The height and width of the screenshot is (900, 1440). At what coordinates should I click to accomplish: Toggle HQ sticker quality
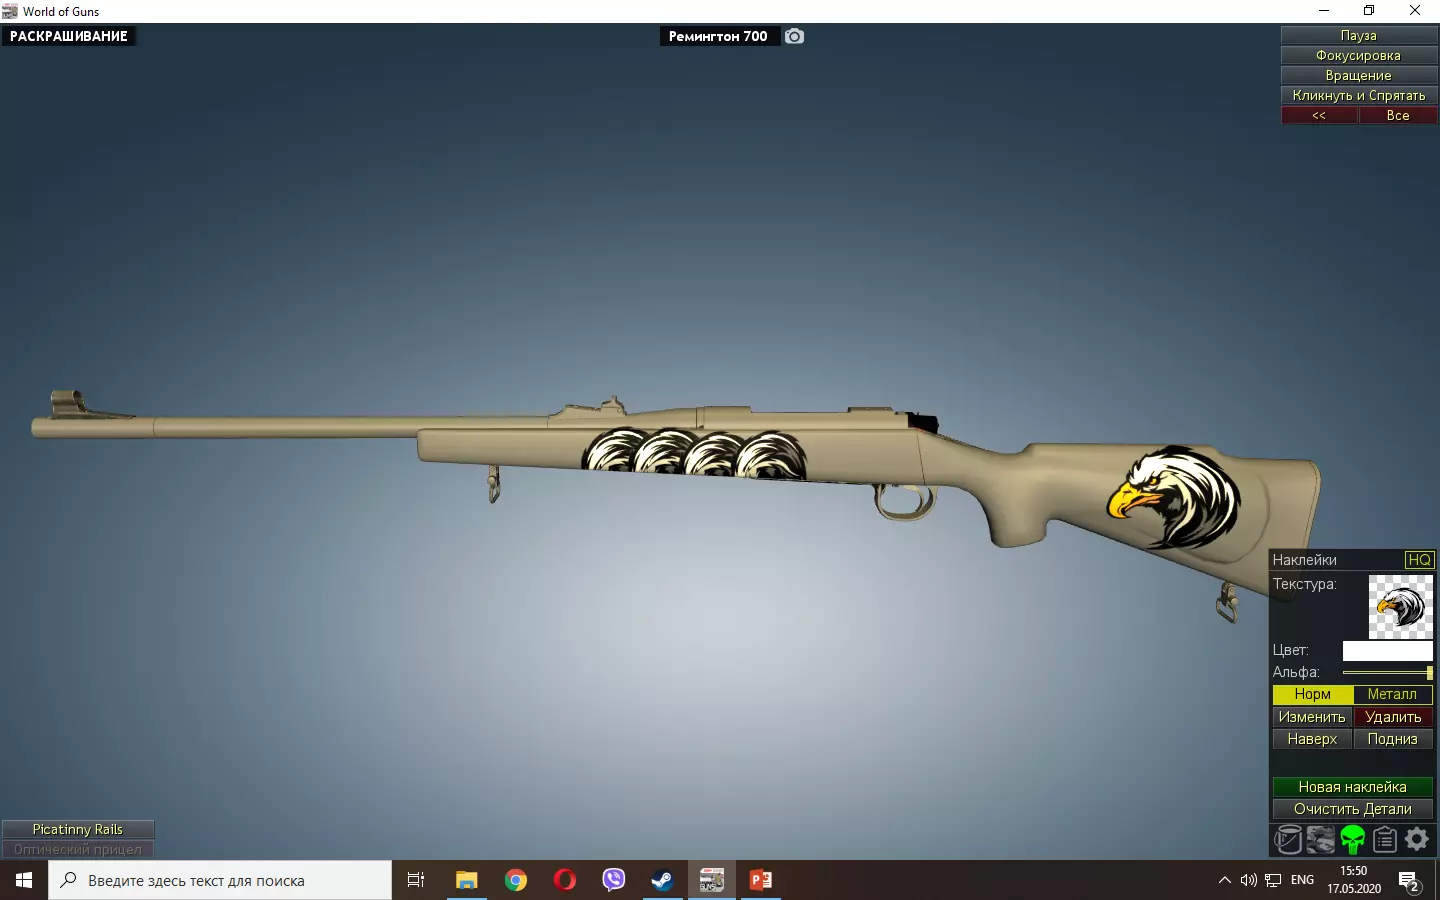coord(1419,560)
